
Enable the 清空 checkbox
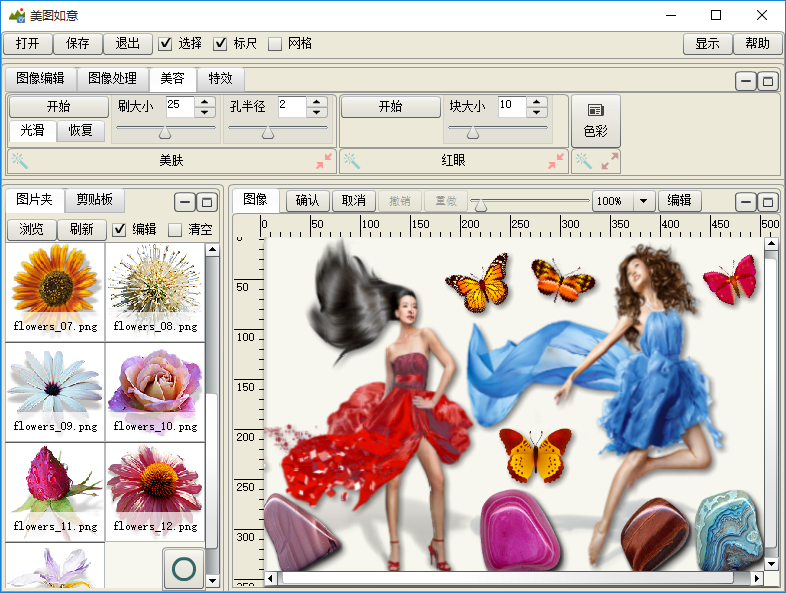[174, 230]
